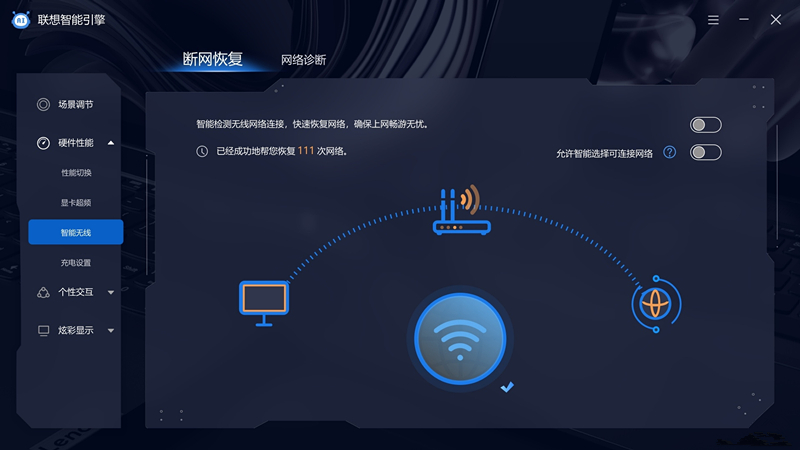Screen dimensions: 800x450
Task: Open 性能切换 in the sidebar
Action: (x=76, y=173)
